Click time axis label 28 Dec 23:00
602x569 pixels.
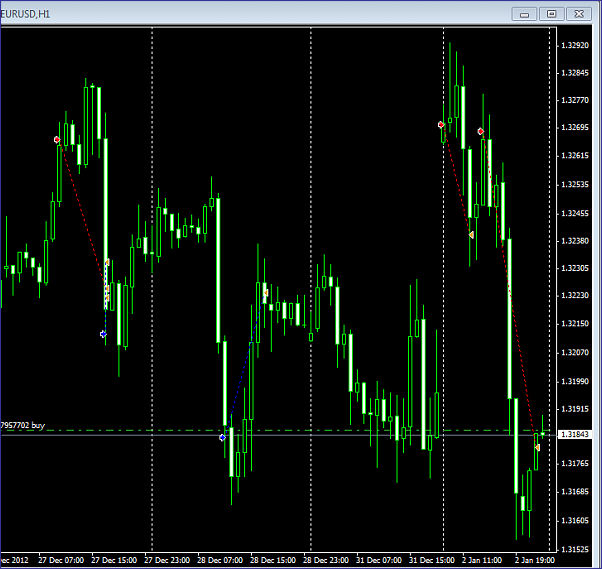[x=326, y=560]
